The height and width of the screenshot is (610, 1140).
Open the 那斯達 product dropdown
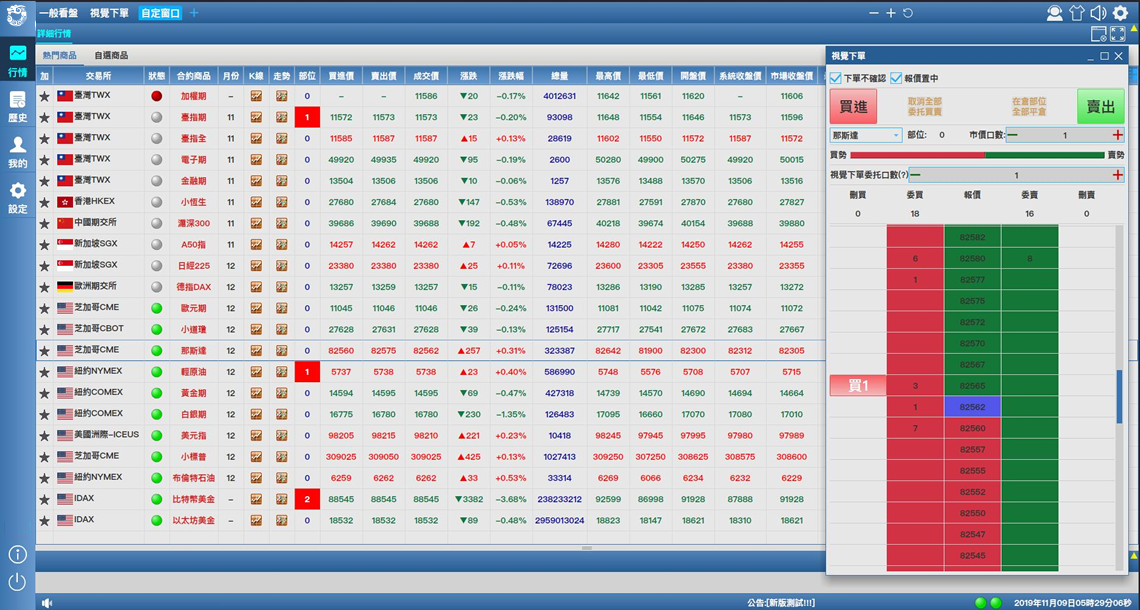[866, 135]
